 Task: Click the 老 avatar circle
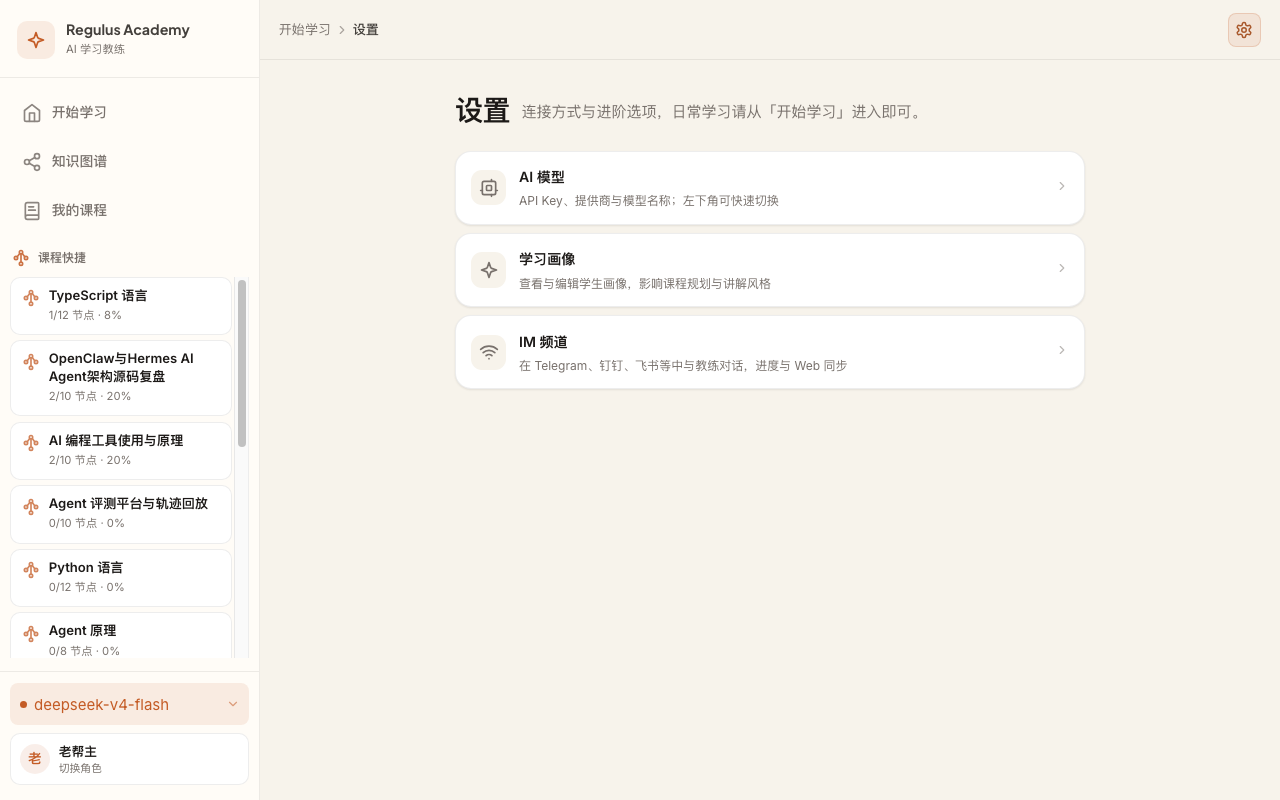coord(35,759)
